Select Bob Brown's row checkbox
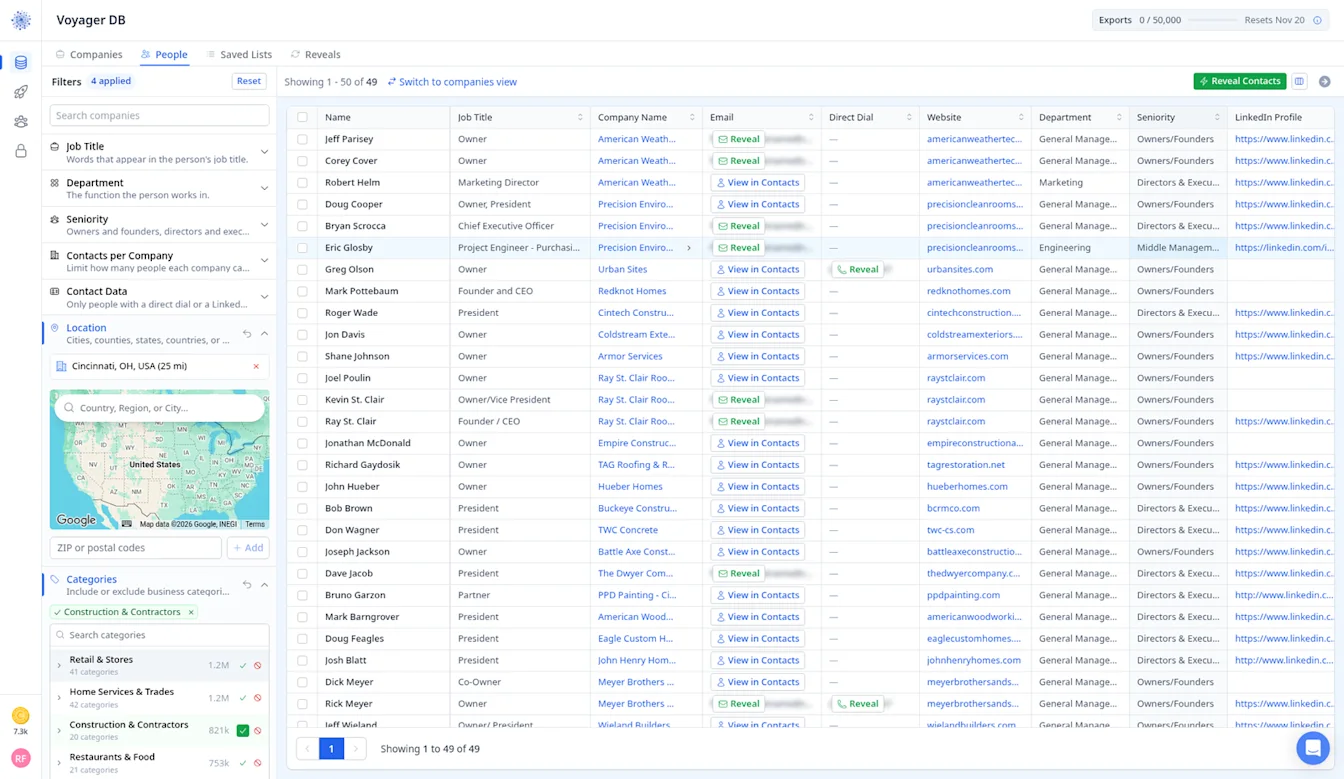Viewport: 1344px width, 779px height. [x=302, y=508]
